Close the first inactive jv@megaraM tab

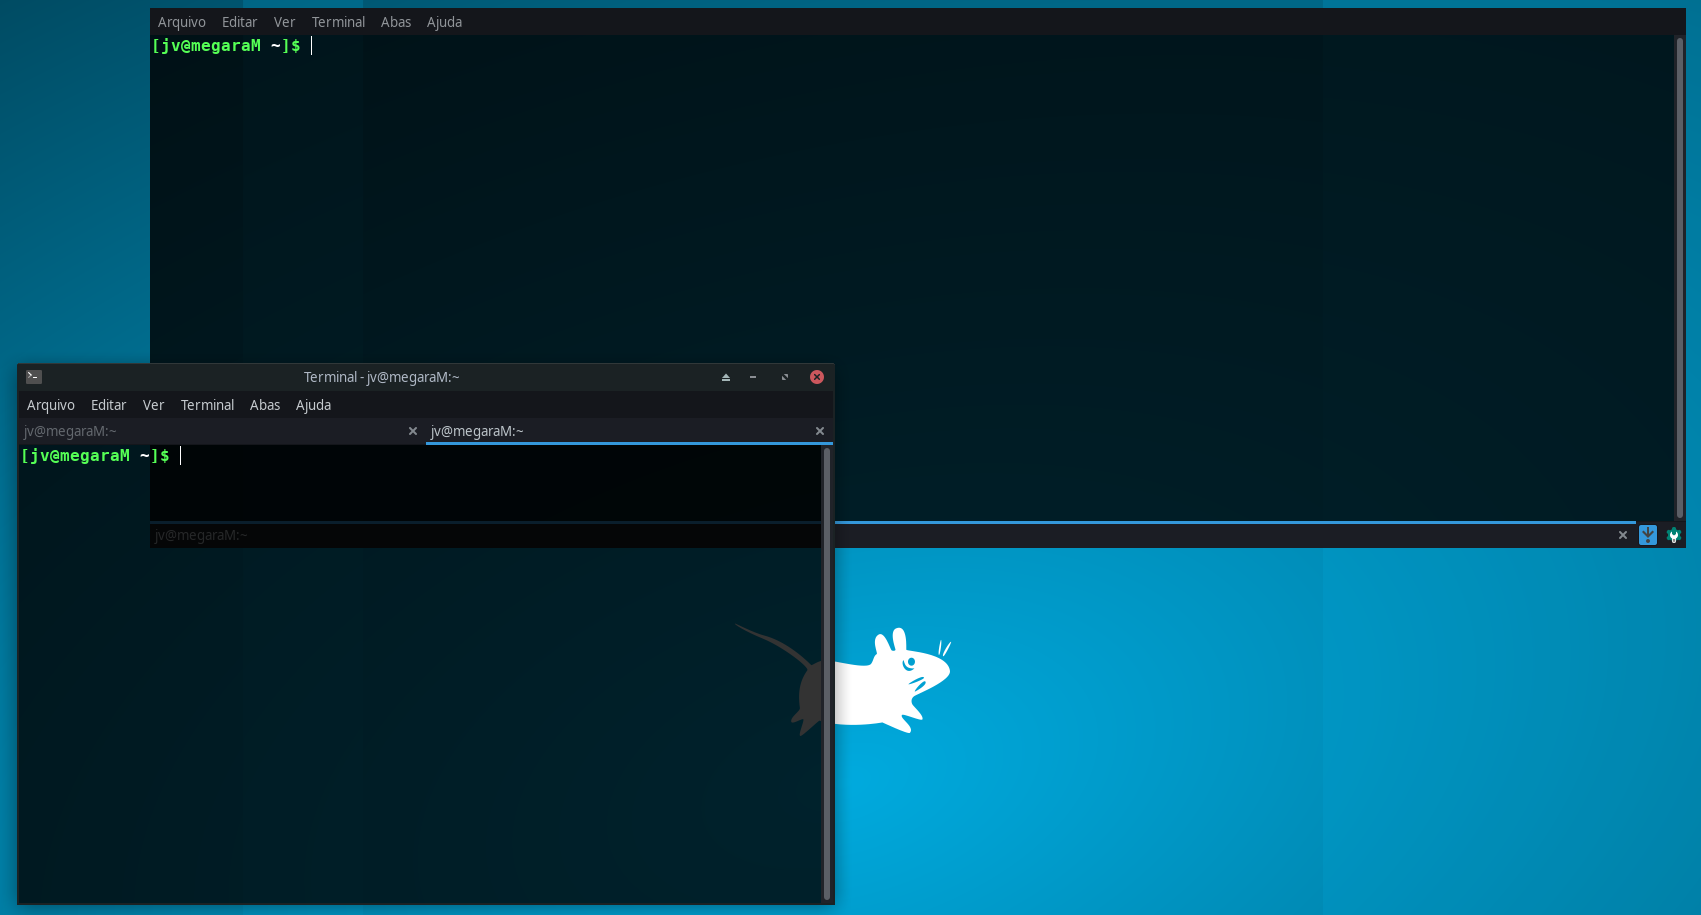(413, 431)
